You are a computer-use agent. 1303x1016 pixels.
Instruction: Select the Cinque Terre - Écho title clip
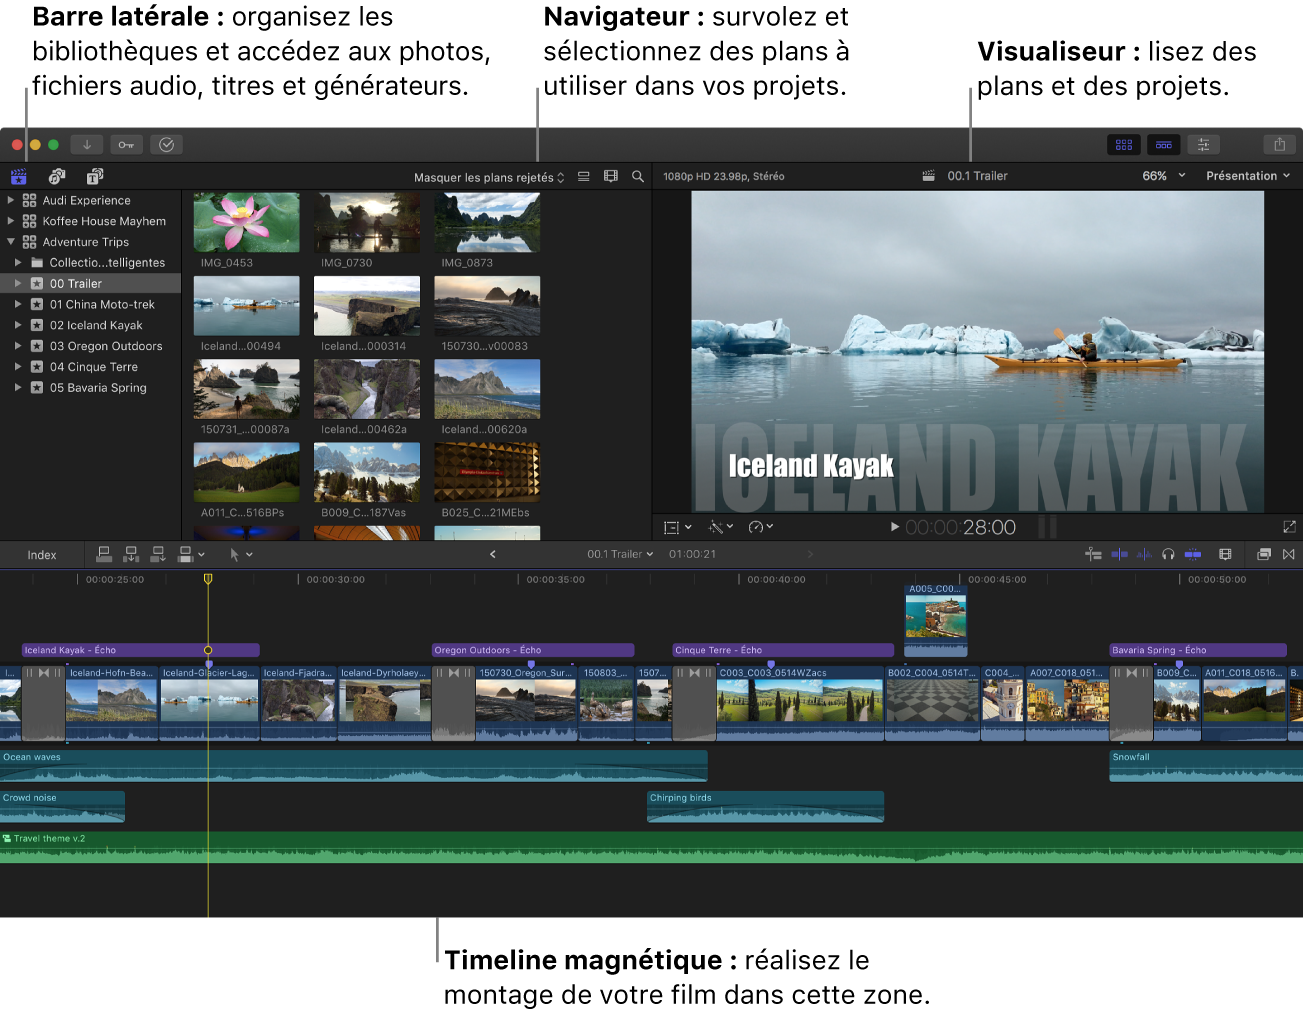(x=783, y=650)
